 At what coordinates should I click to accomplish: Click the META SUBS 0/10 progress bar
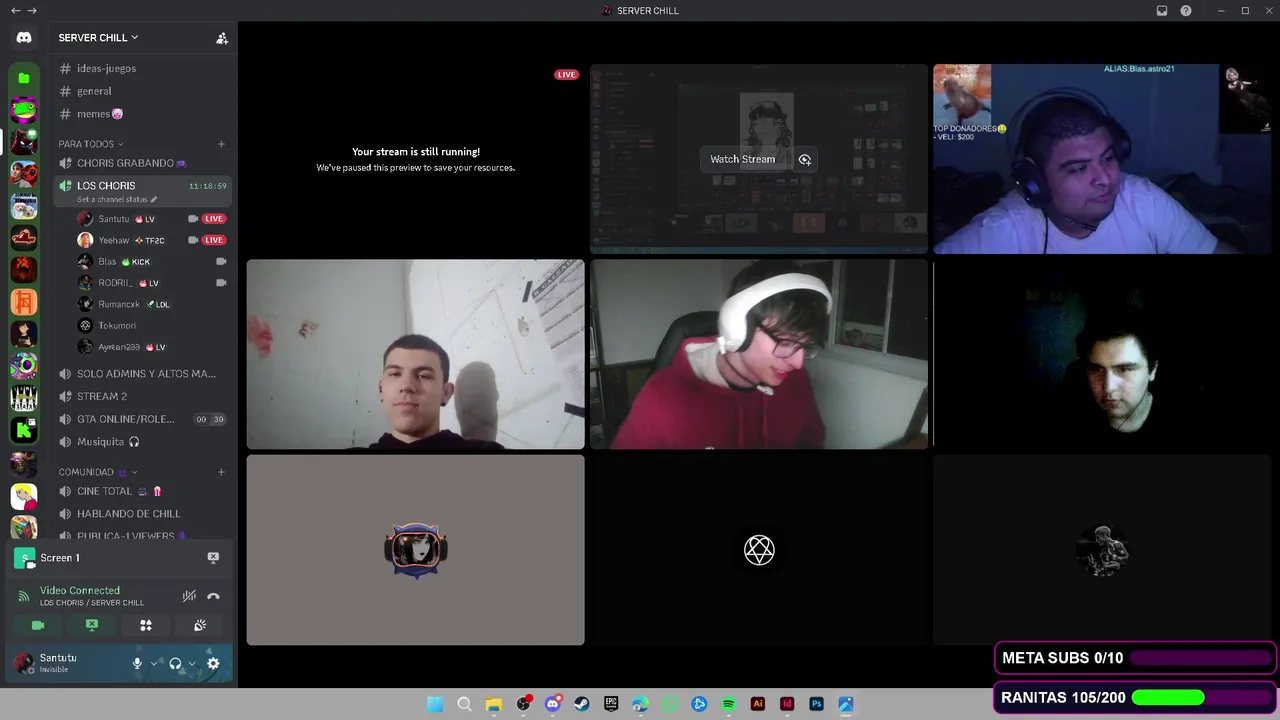click(1203, 658)
